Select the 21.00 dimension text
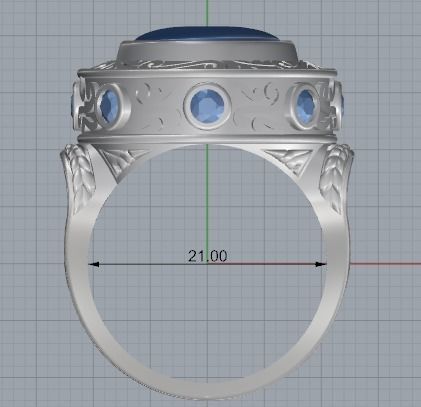 [x=207, y=256]
